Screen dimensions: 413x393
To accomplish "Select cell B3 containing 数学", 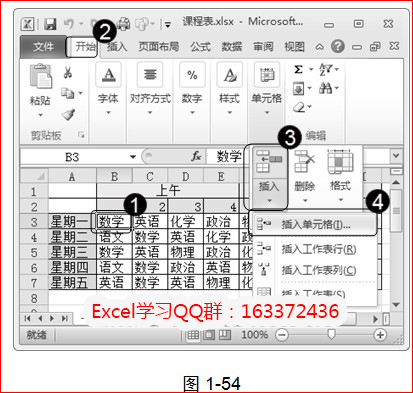I will click(x=114, y=221).
